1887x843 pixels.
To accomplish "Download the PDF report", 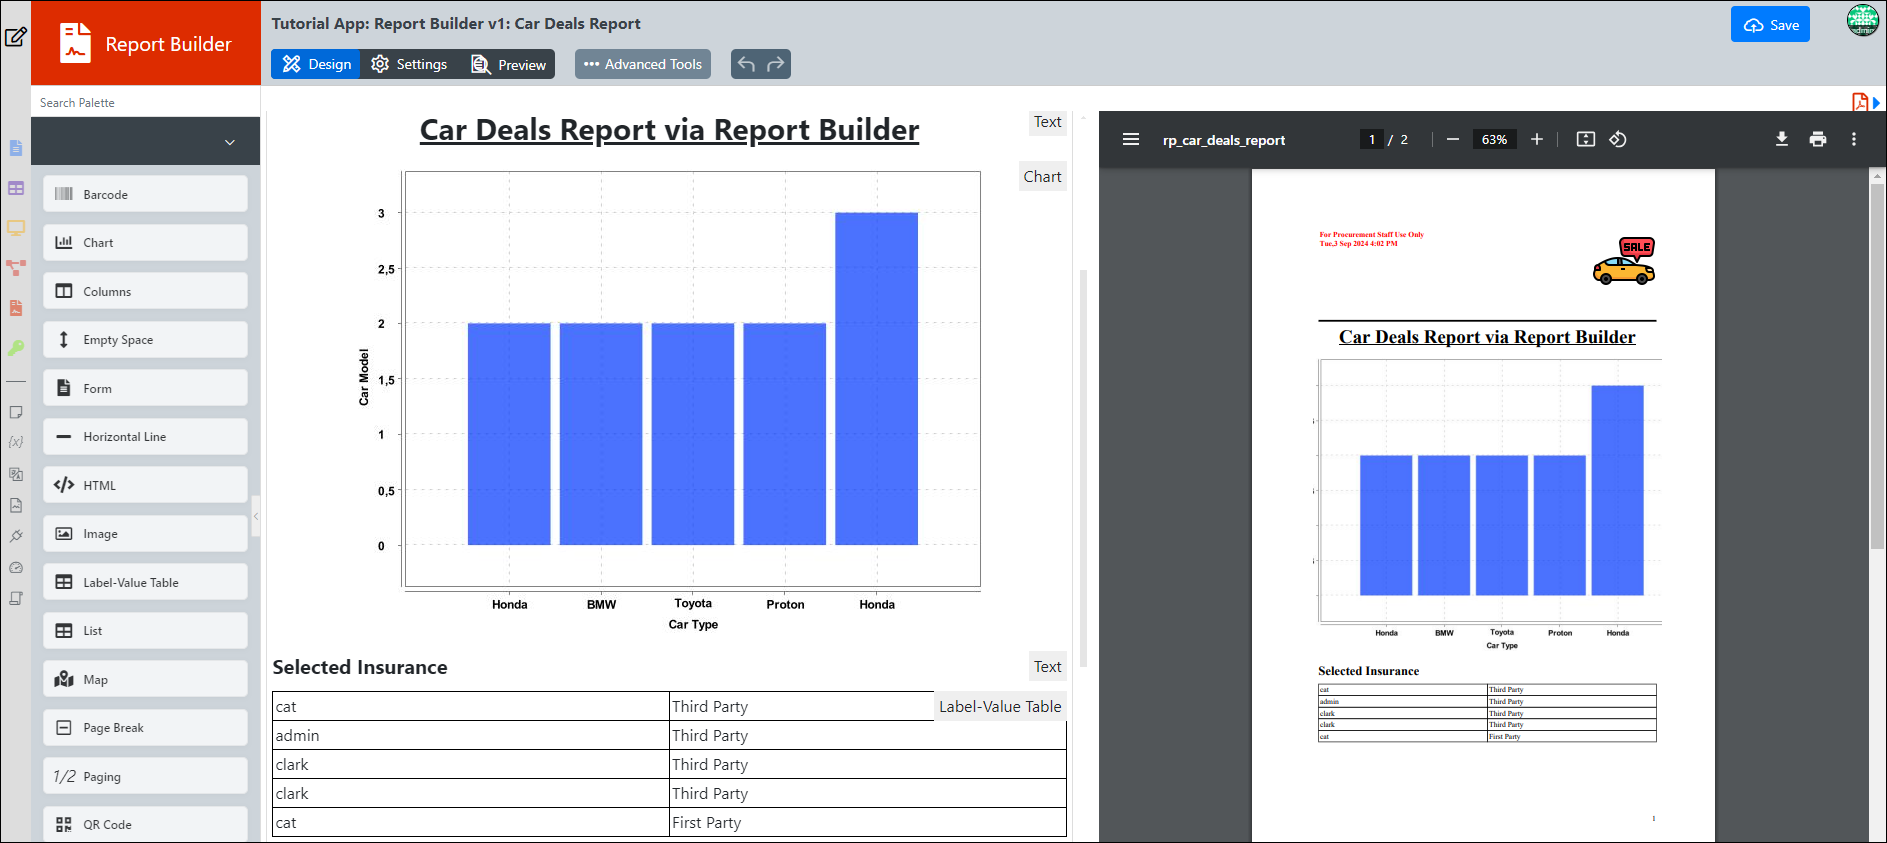I will click(1782, 139).
